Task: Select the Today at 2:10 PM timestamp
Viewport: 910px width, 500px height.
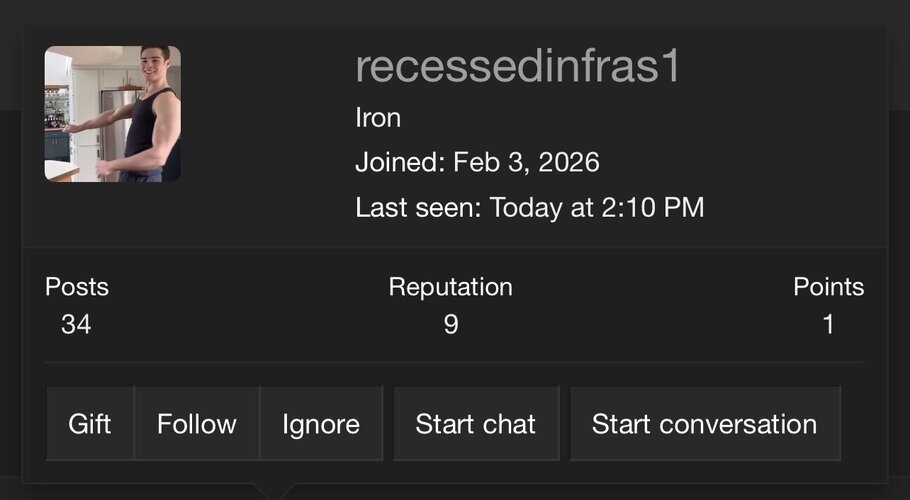Action: point(597,207)
